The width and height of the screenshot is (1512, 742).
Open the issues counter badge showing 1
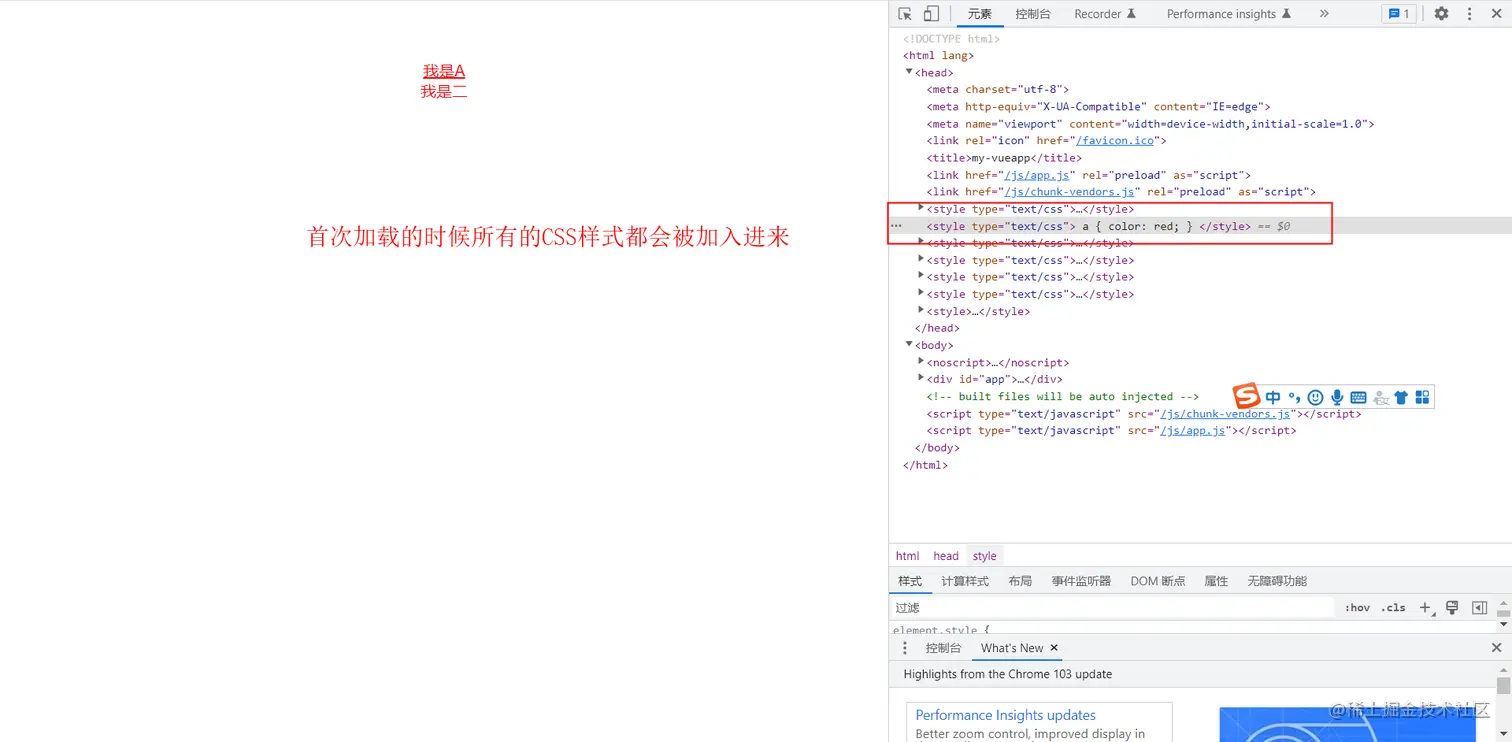[1399, 14]
